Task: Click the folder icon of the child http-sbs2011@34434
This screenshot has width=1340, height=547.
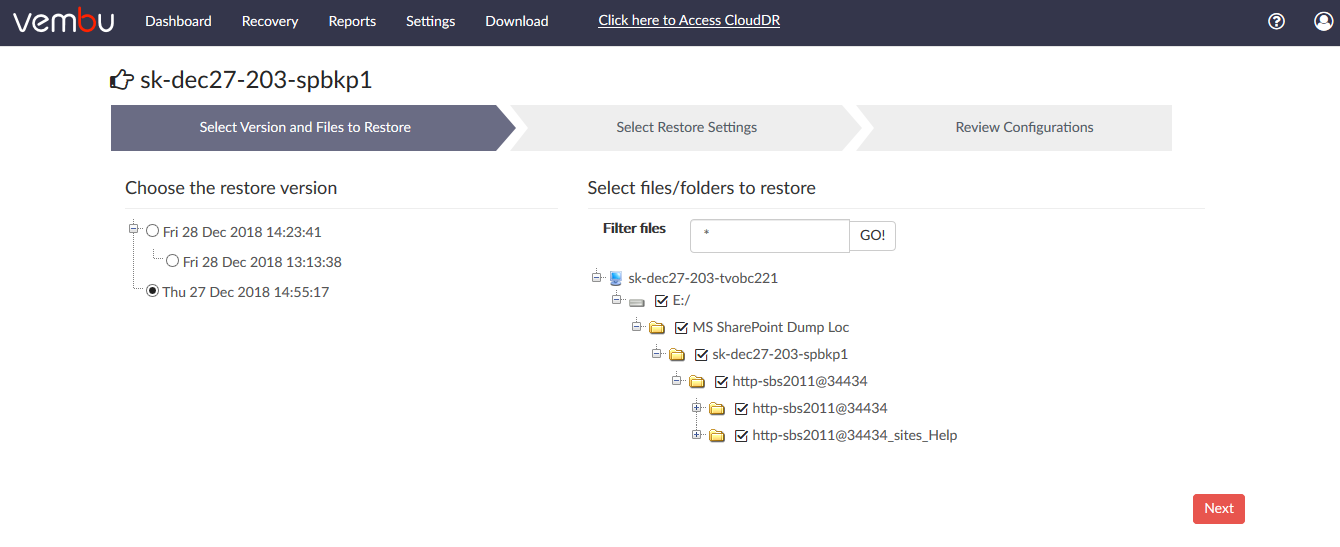Action: [717, 408]
